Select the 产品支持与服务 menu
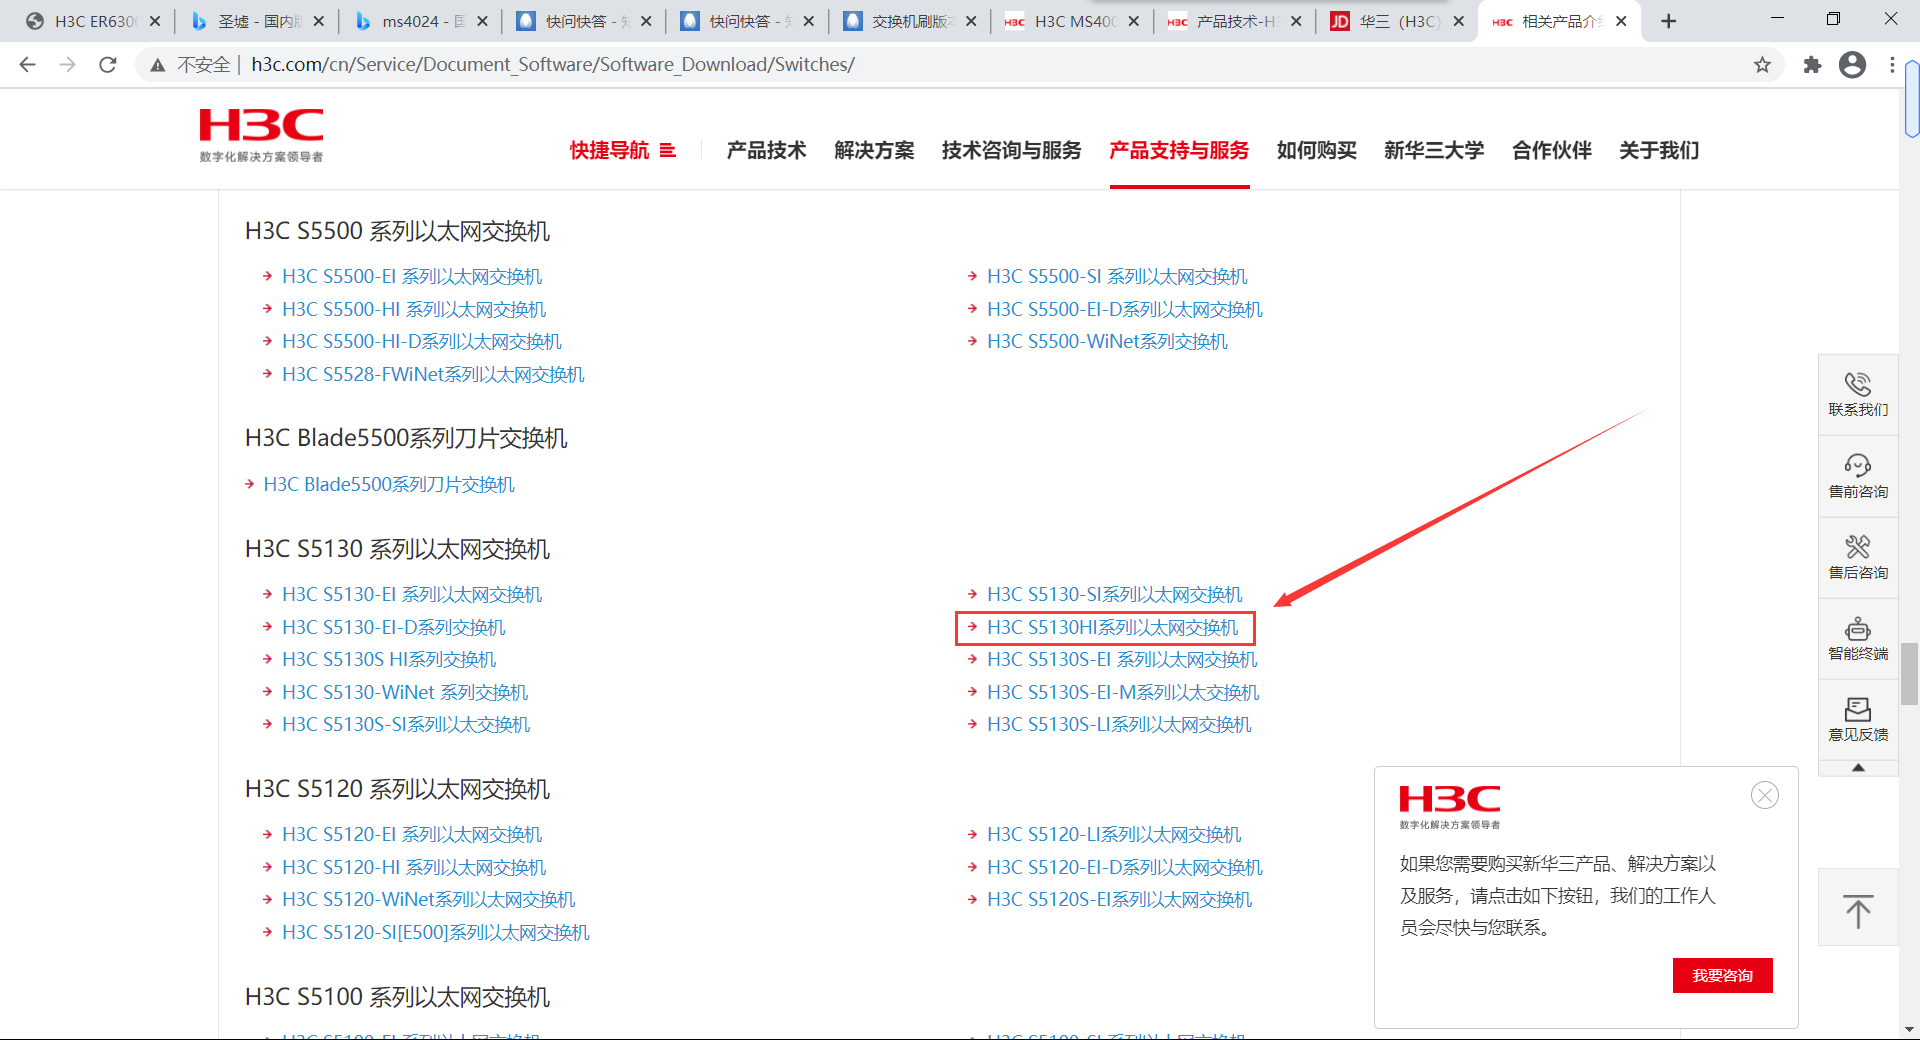The width and height of the screenshot is (1920, 1040). [1179, 150]
